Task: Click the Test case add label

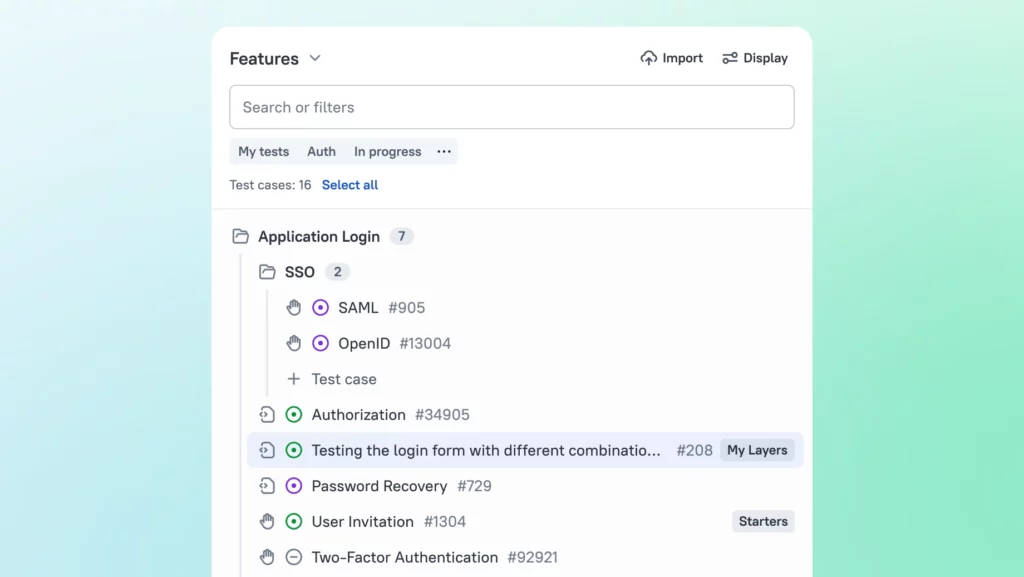Action: 344,379
